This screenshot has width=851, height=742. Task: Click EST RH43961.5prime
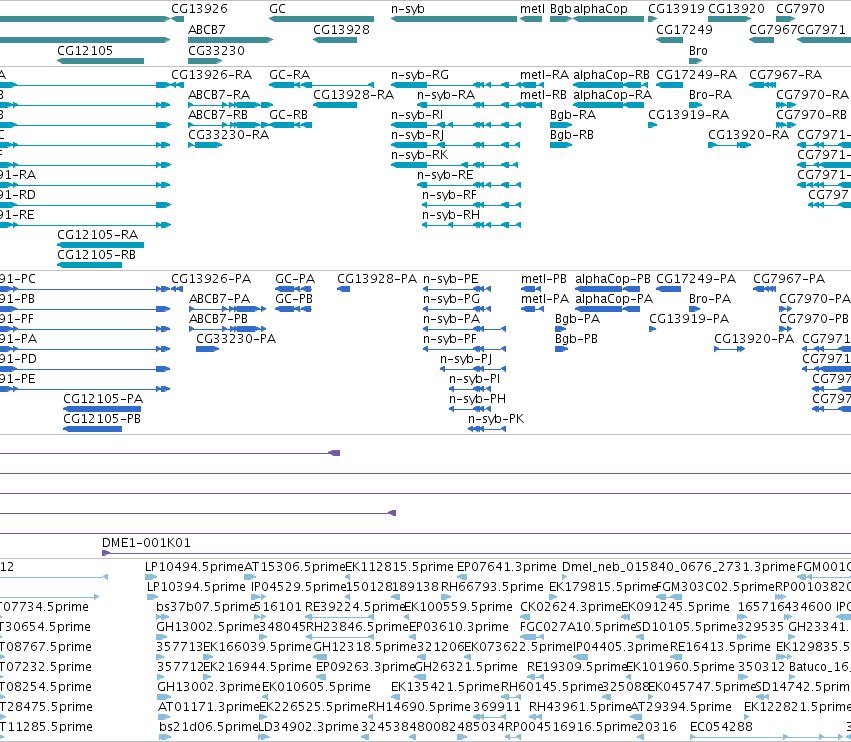click(x=580, y=706)
